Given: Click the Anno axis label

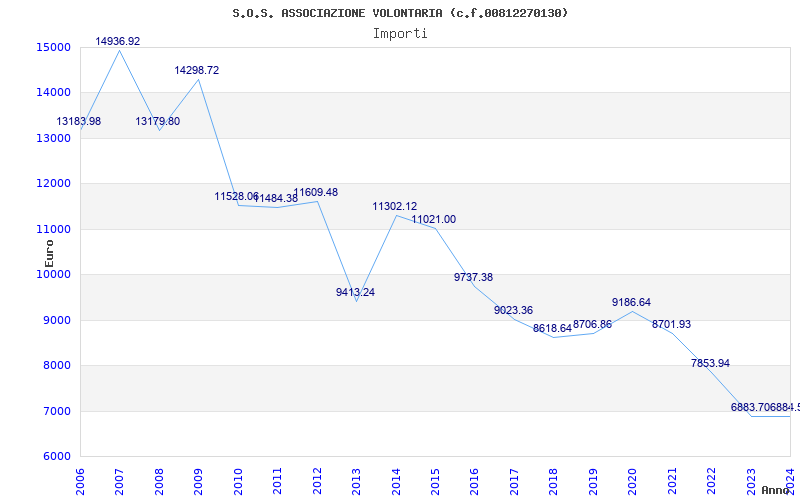Looking at the screenshot, I should point(775,490).
